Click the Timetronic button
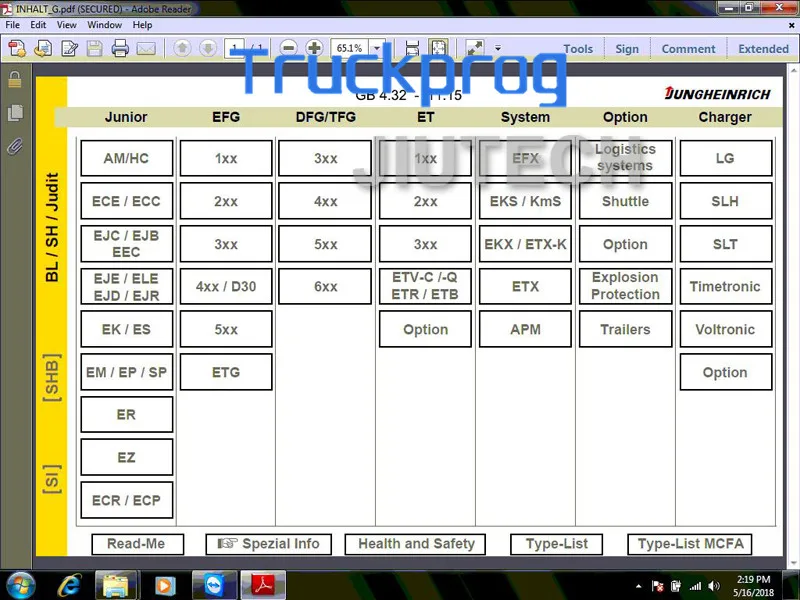 [x=726, y=286]
